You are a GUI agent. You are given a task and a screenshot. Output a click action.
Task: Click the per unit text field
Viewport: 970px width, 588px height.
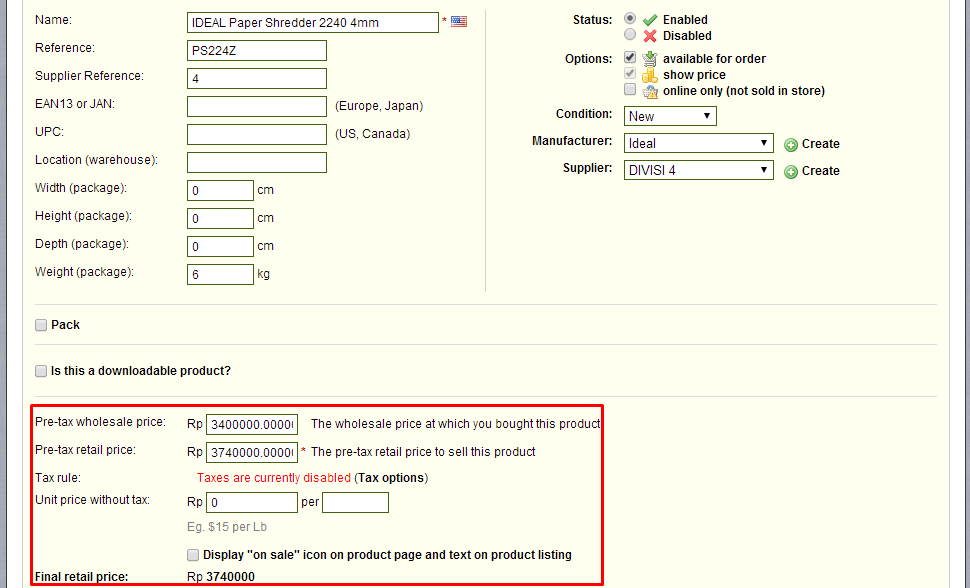pyautogui.click(x=356, y=503)
